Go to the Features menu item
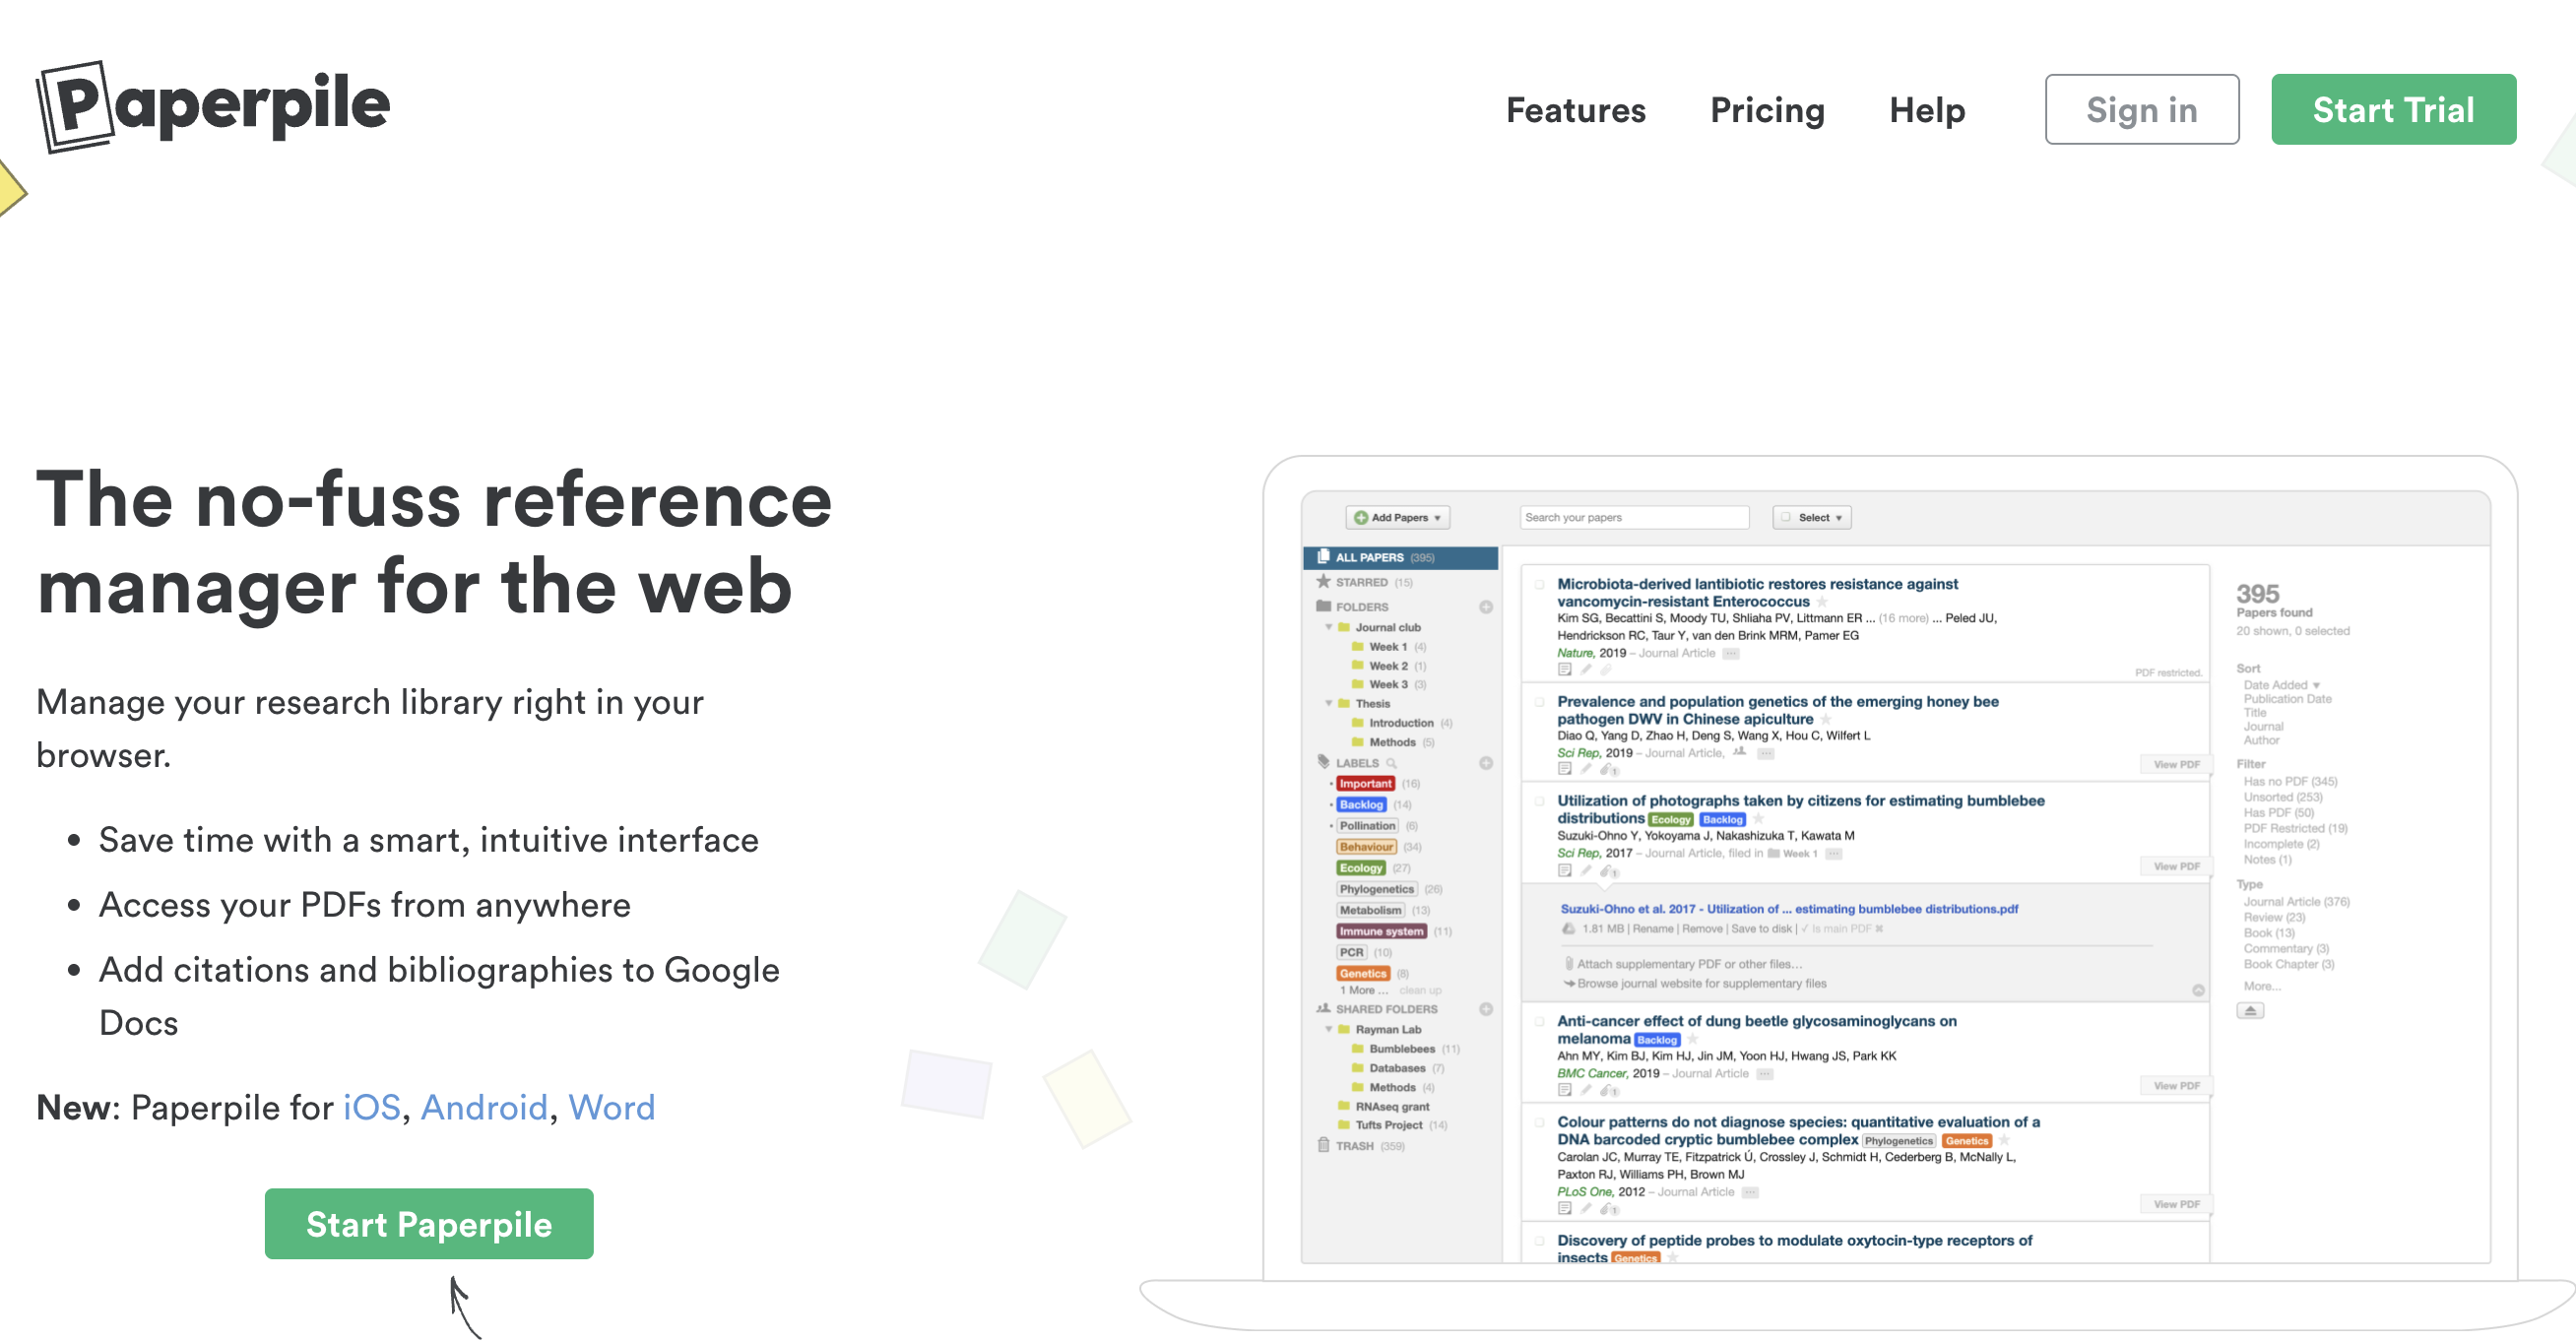 (1575, 110)
